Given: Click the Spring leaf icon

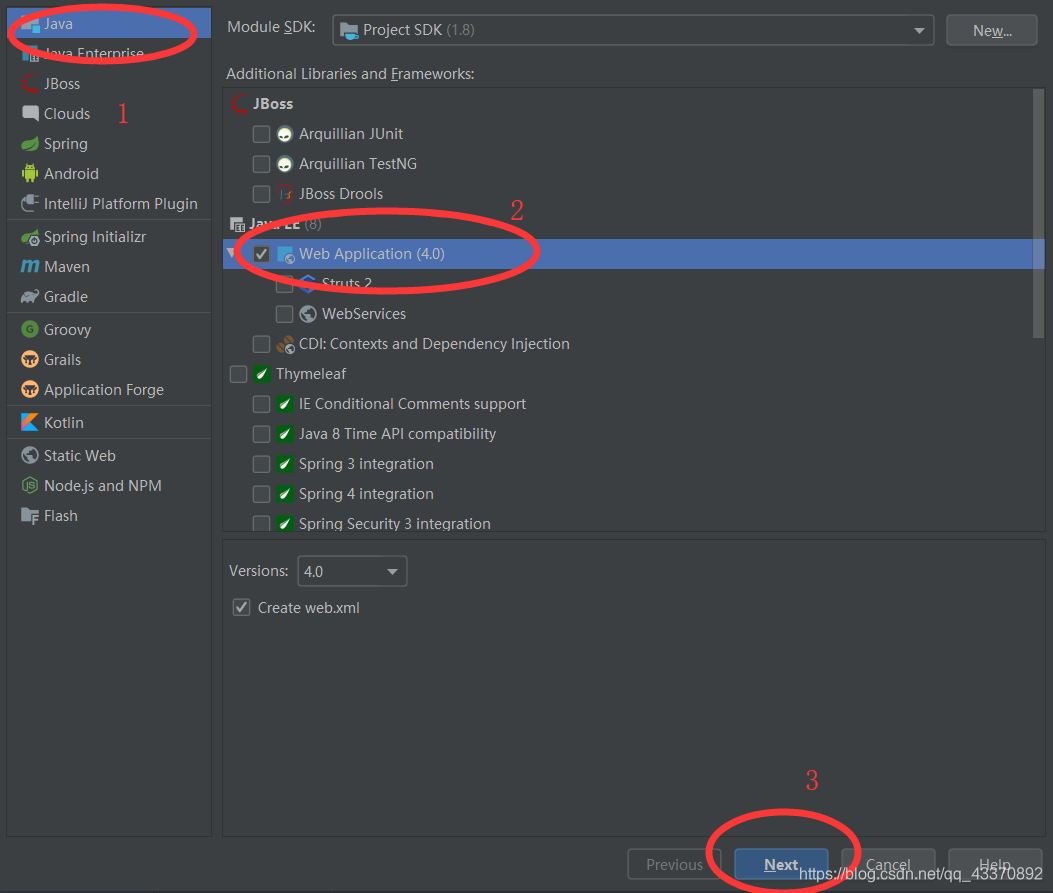Looking at the screenshot, I should 30,144.
